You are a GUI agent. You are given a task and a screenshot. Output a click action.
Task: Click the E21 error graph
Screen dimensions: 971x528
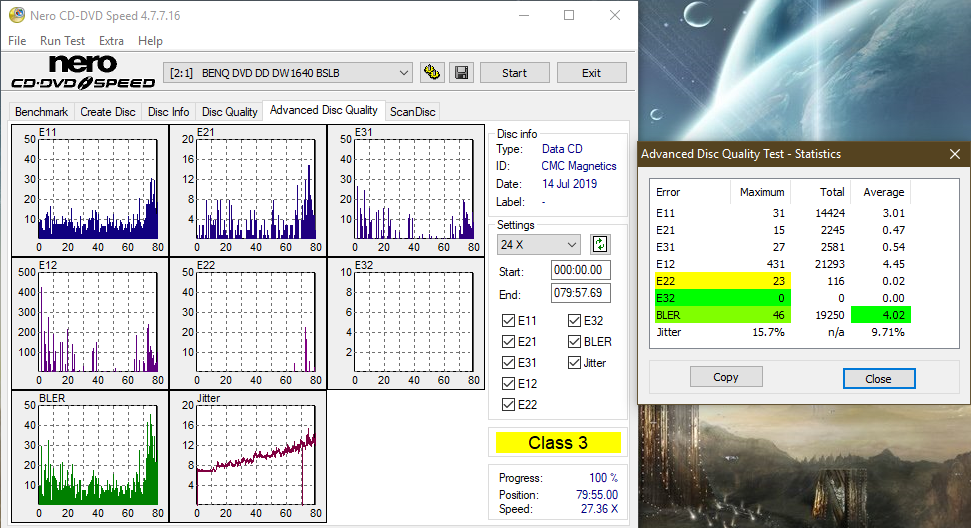[x=248, y=191]
